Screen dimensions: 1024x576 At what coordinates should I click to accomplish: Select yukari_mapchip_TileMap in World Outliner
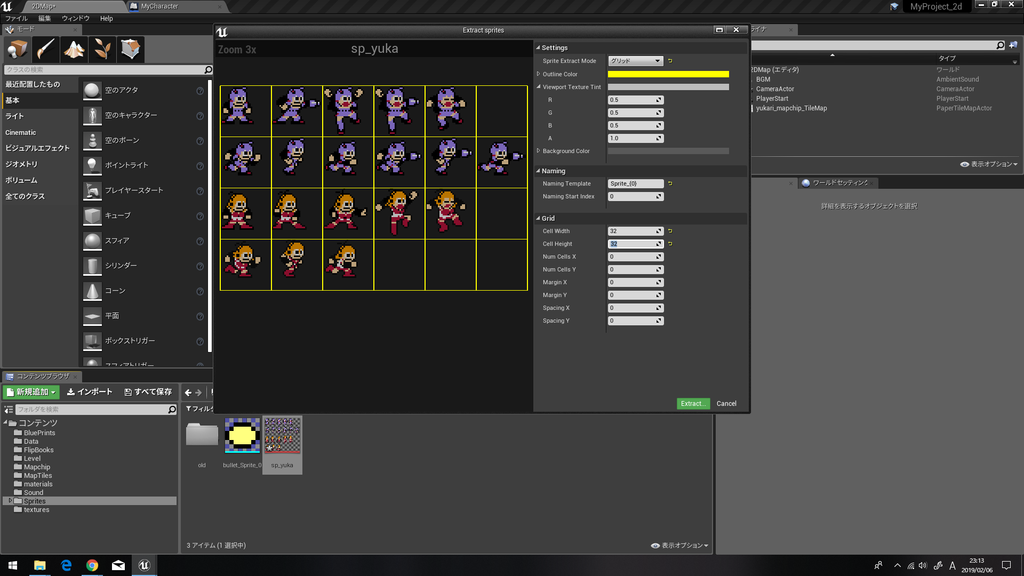(x=791, y=108)
